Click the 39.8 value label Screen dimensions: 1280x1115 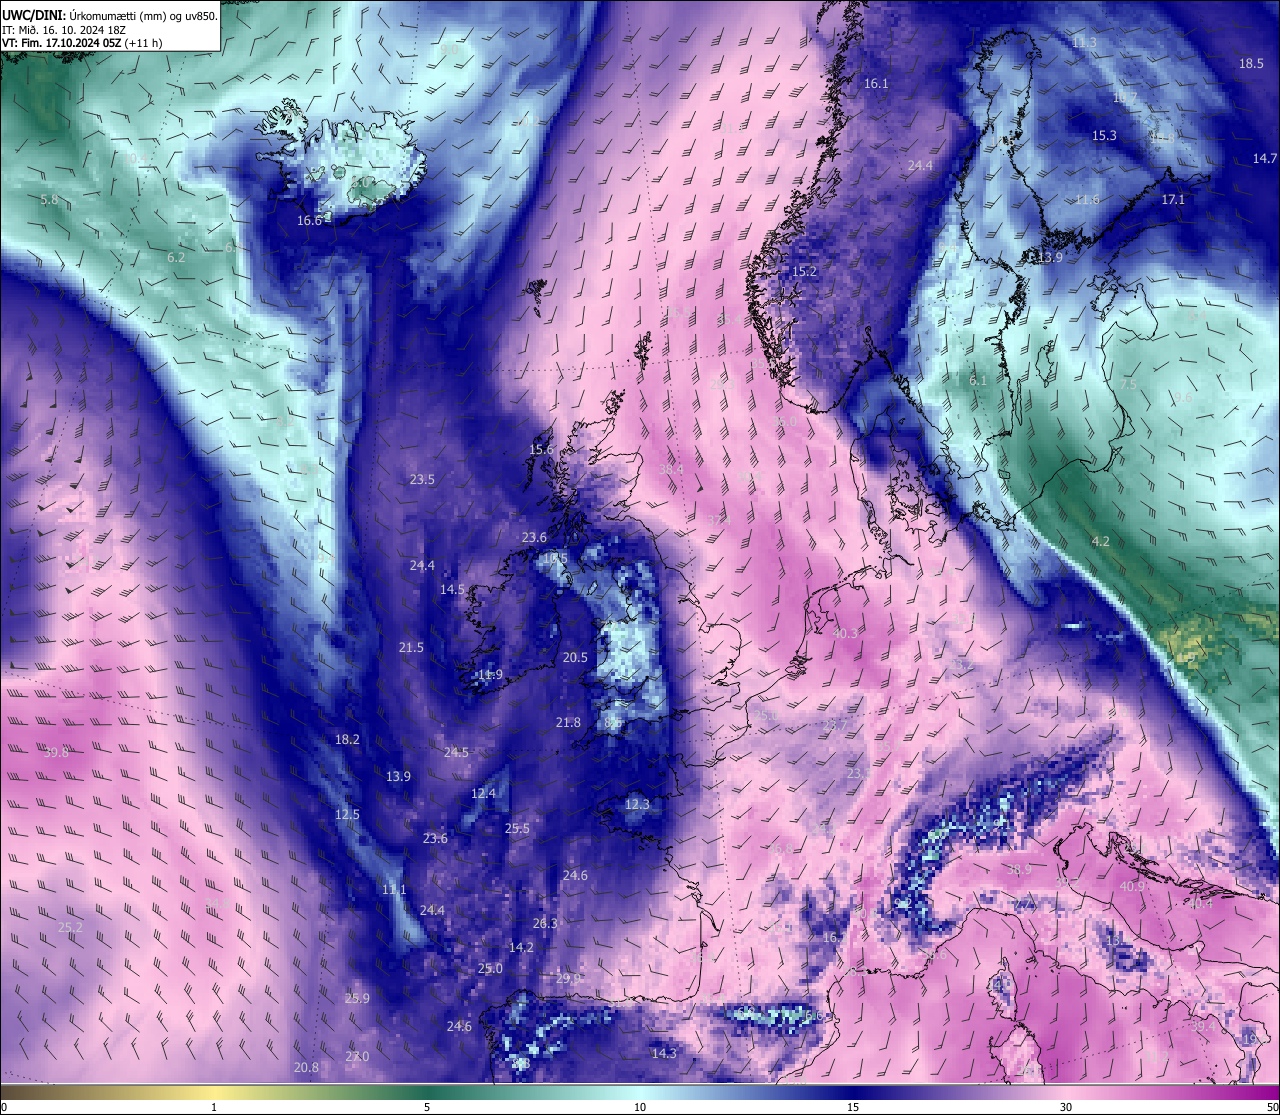pos(56,752)
